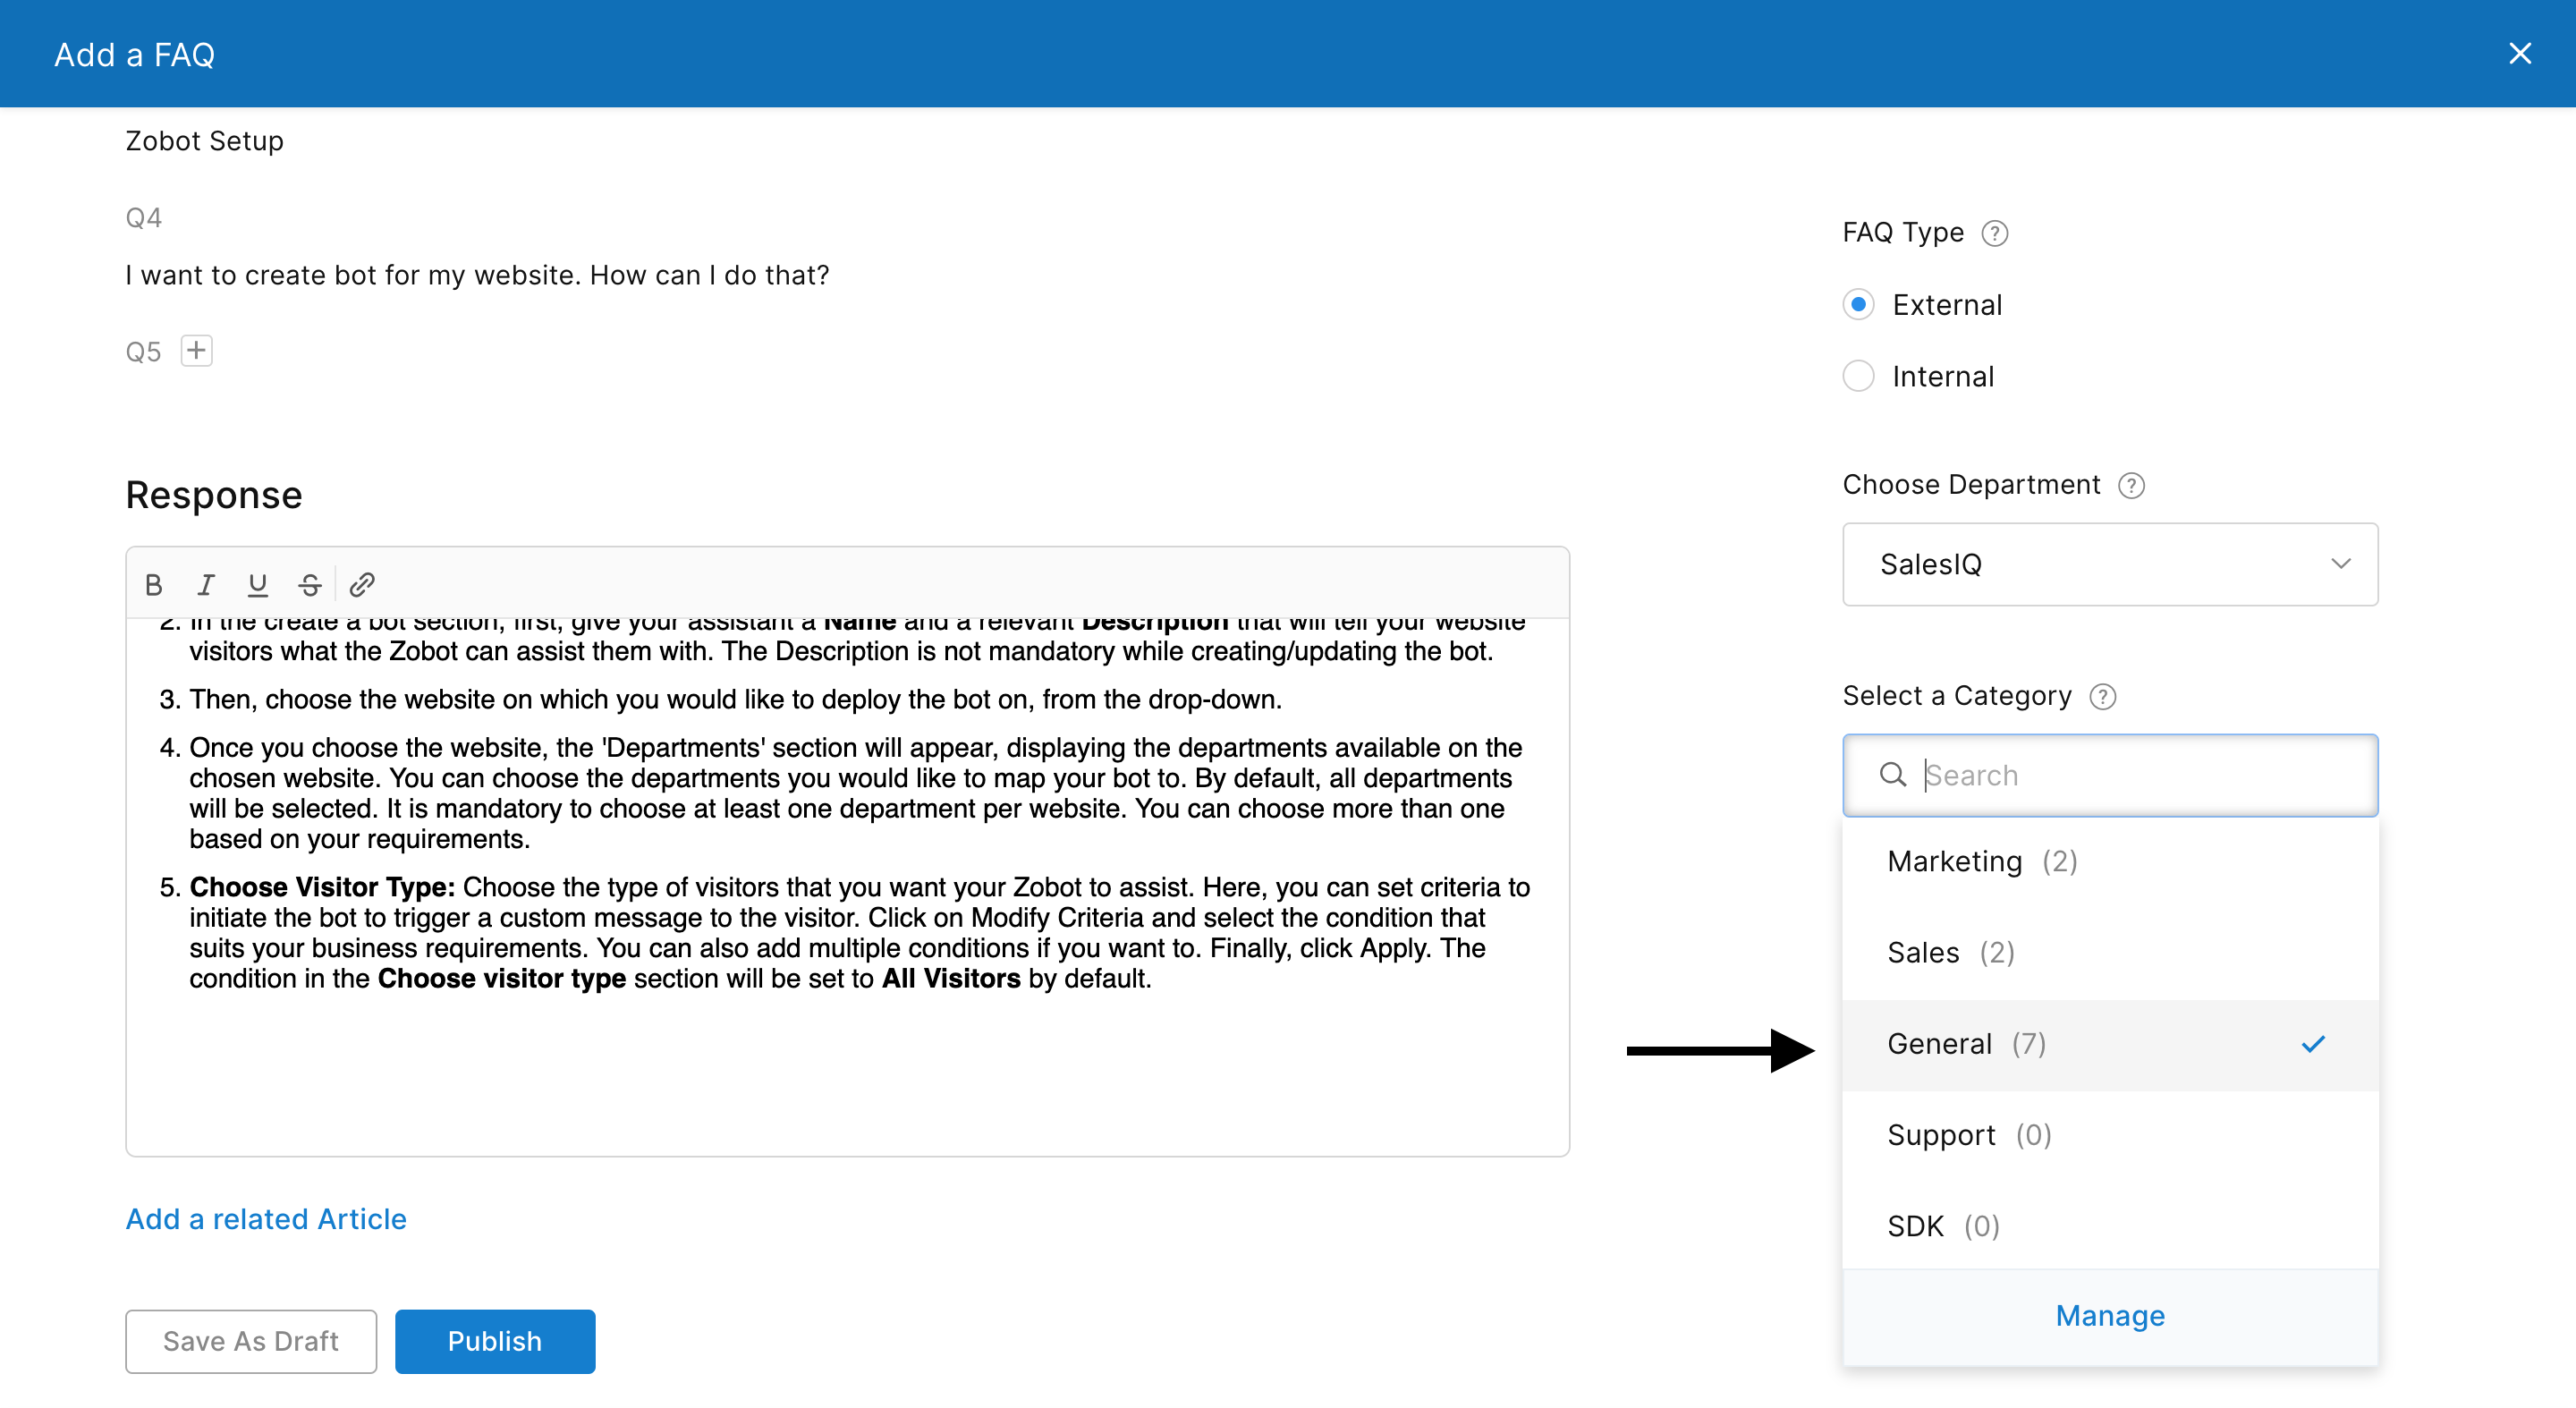This screenshot has height=1408, width=2576.
Task: Insert a hyperlink using link icon
Action: tap(362, 584)
